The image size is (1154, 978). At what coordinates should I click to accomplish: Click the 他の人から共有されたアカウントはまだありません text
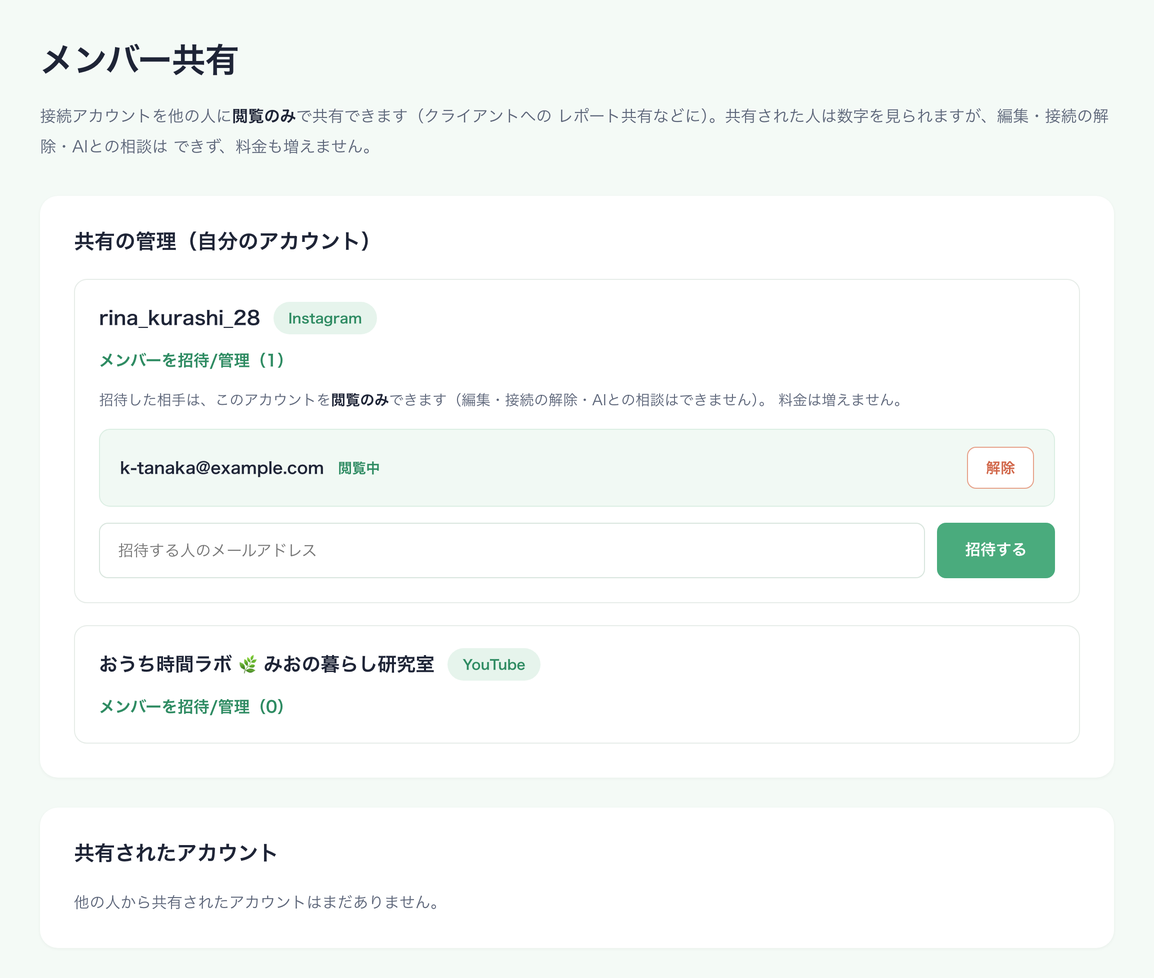coord(257,901)
